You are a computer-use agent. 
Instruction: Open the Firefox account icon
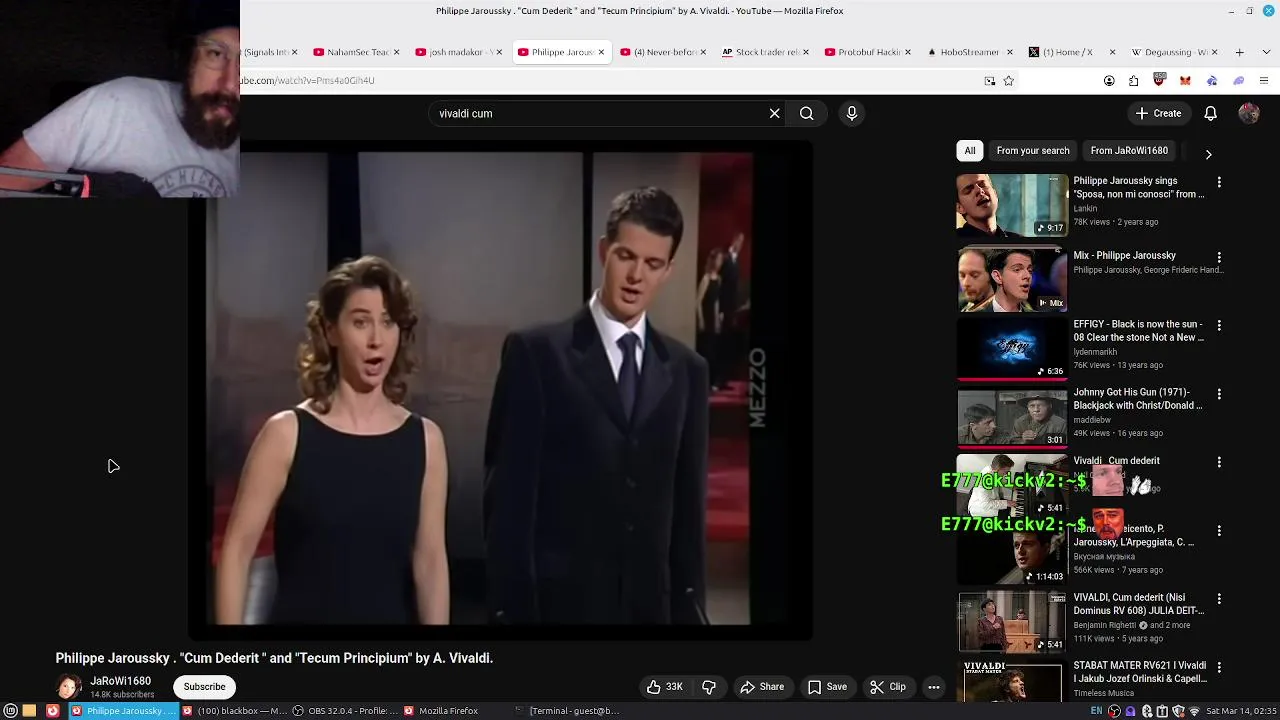pyautogui.click(x=1109, y=81)
